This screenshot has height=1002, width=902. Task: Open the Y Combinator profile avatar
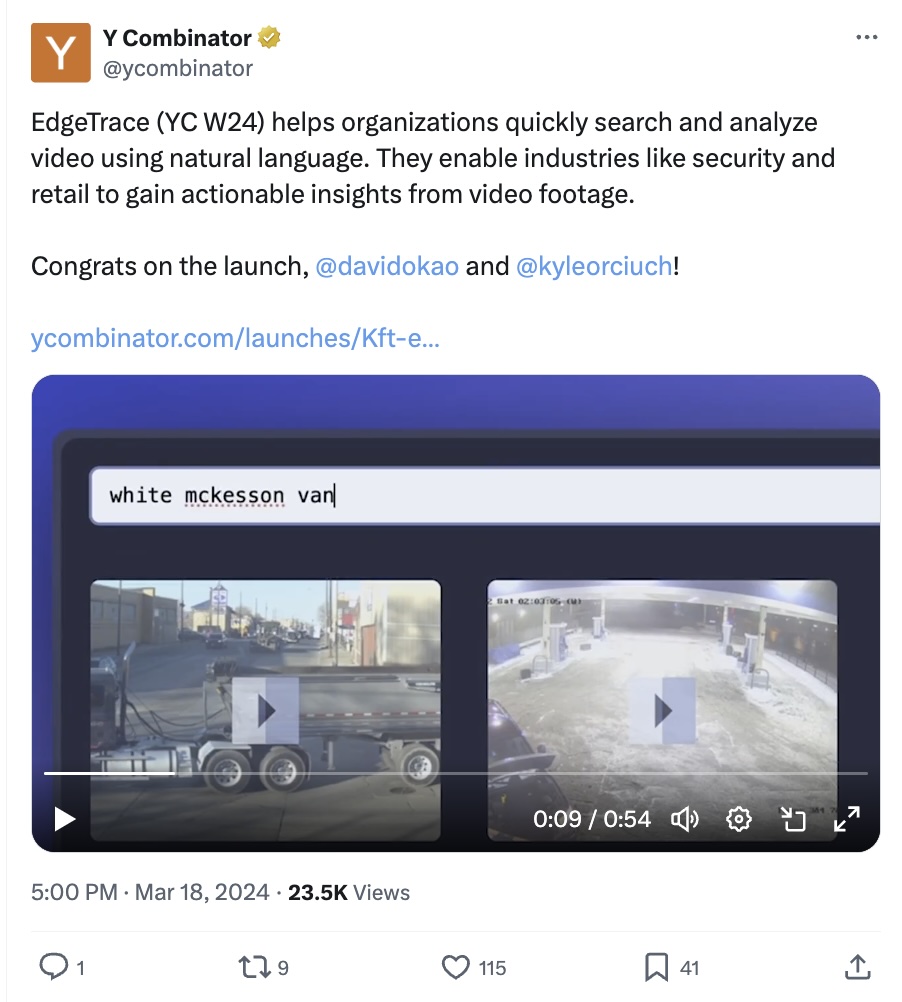[61, 52]
